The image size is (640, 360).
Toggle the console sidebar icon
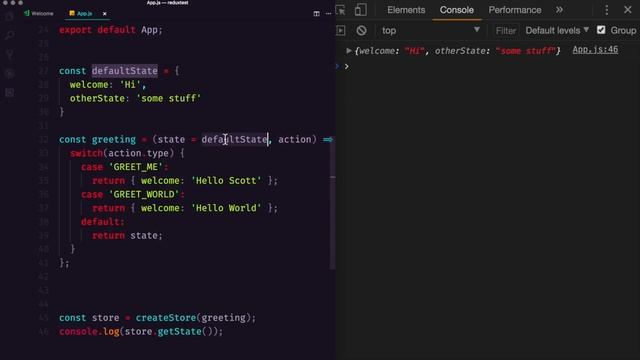click(340, 31)
